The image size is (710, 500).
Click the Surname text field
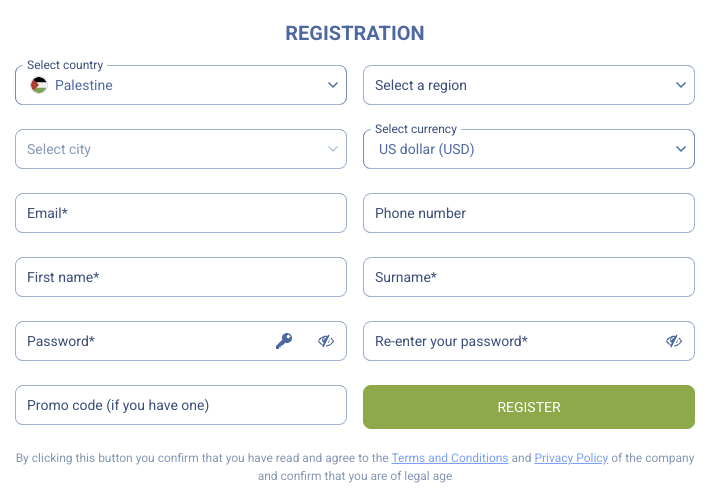click(528, 278)
